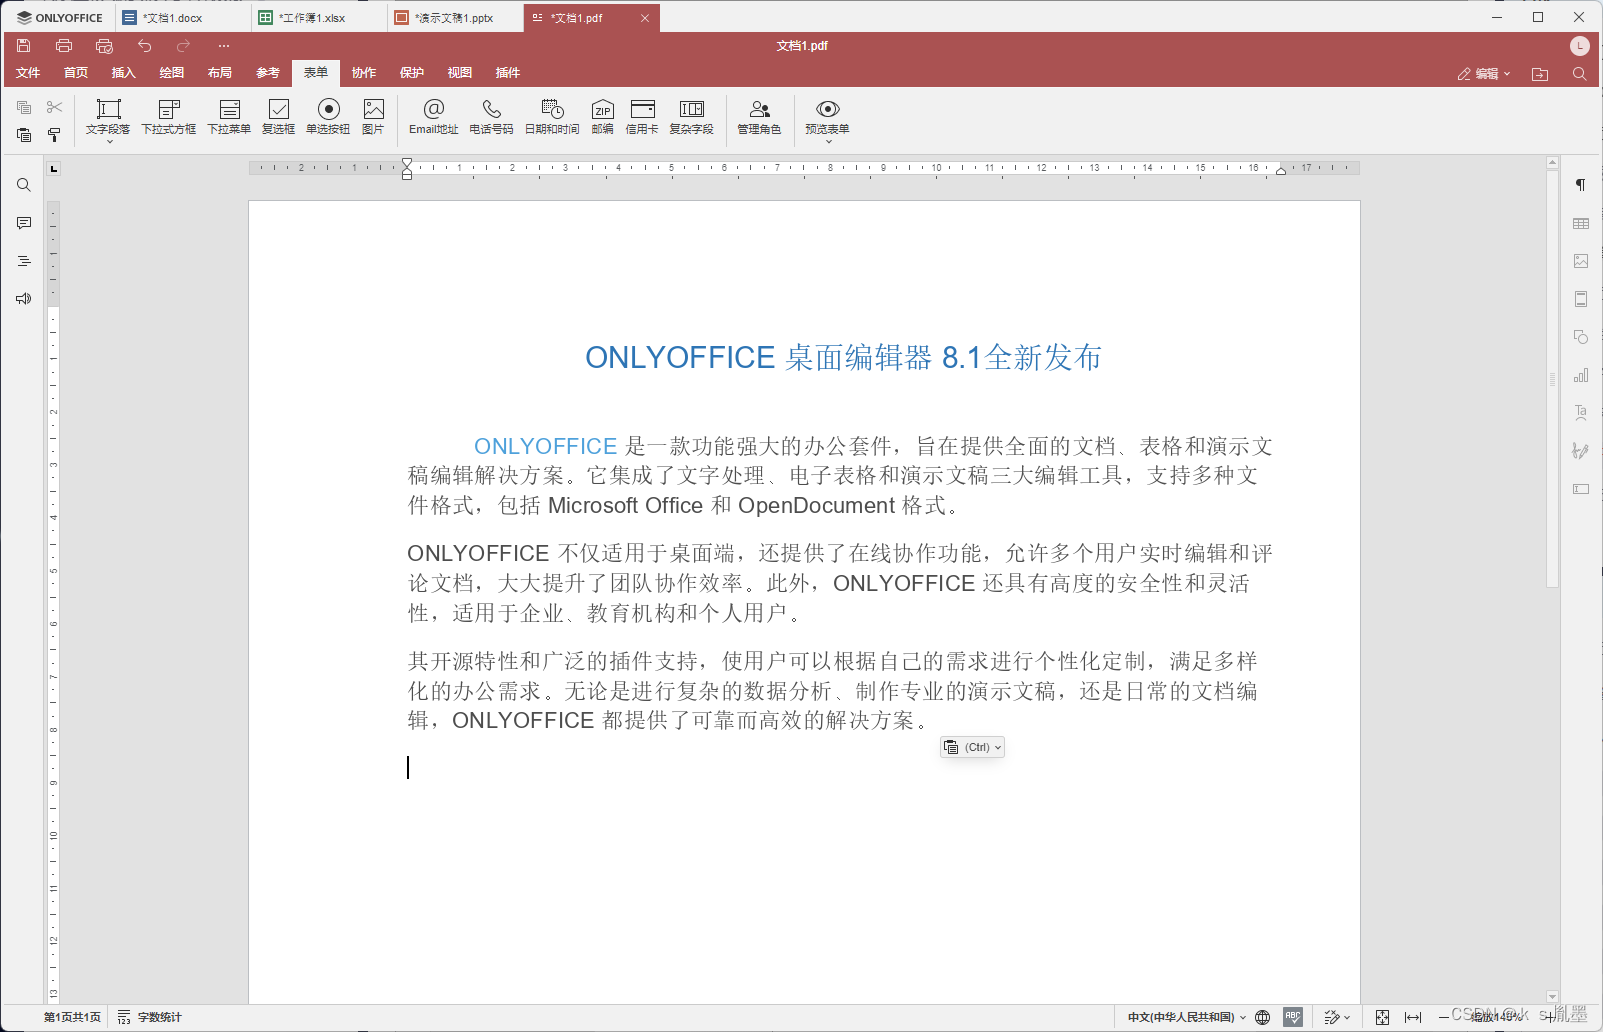Set text language via globe icon
Viewport: 1603px width, 1032px height.
tap(1263, 1017)
